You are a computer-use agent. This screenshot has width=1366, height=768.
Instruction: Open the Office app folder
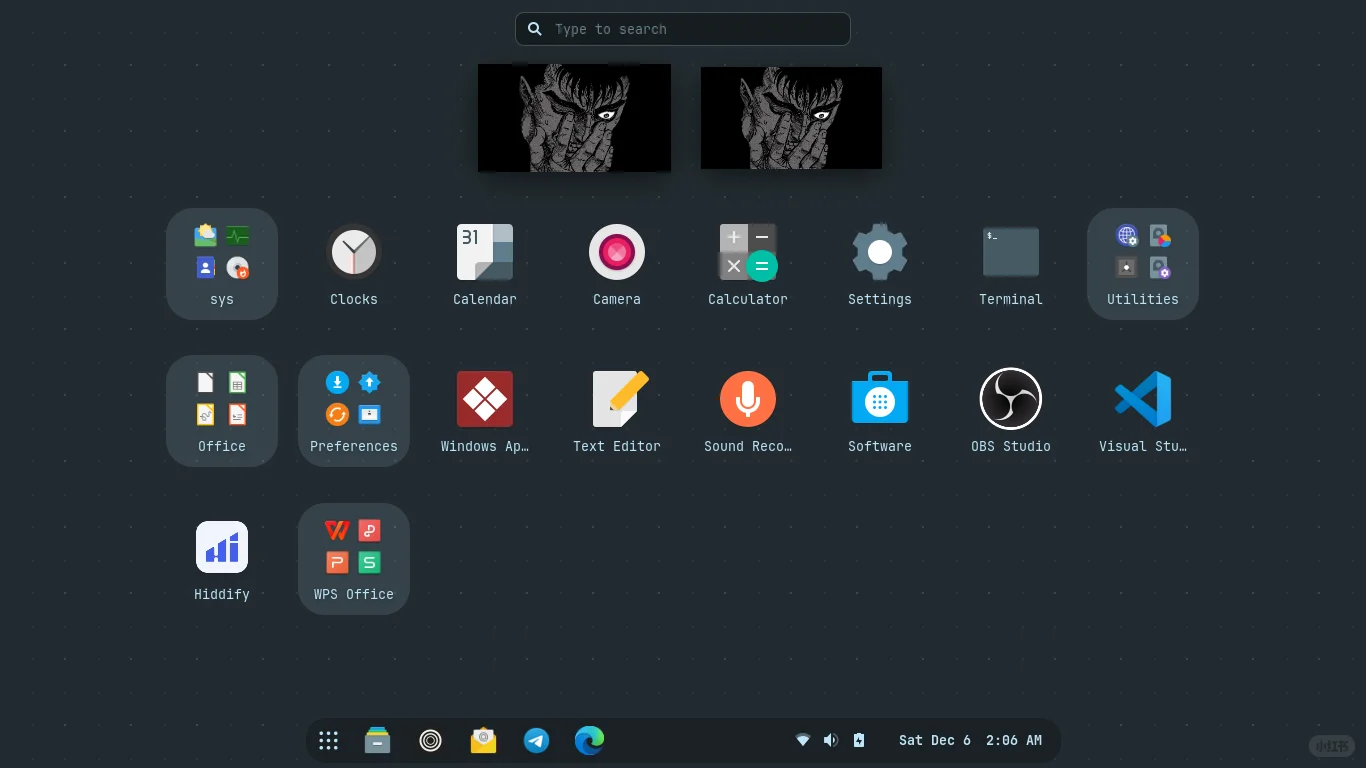pos(222,411)
